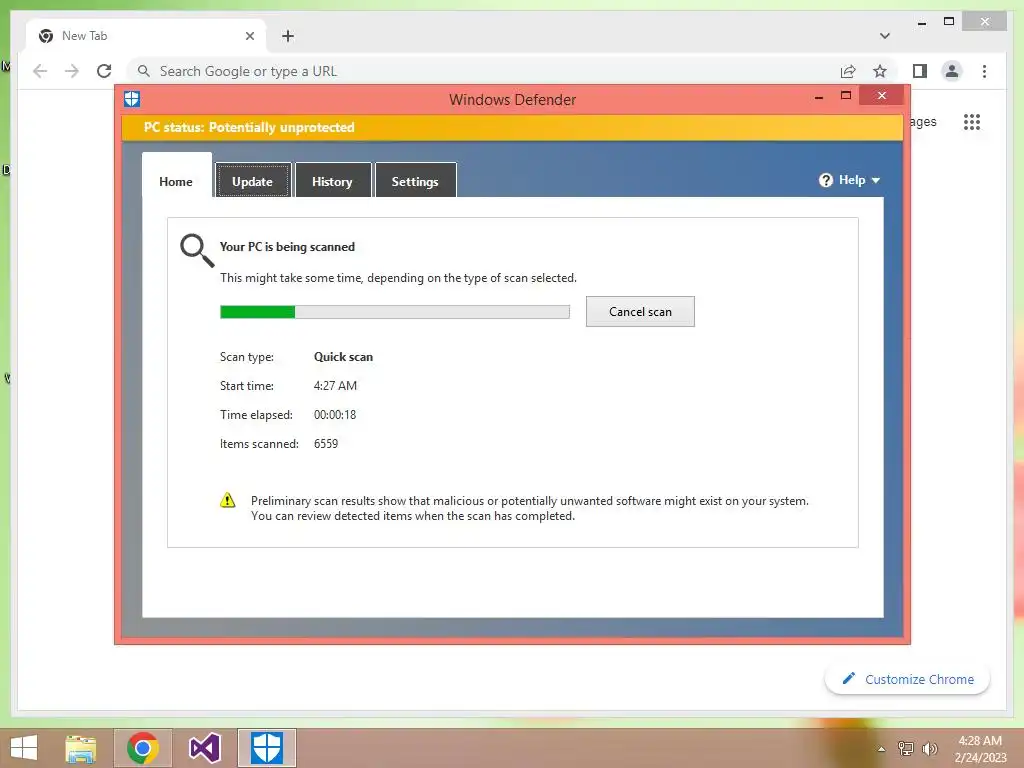Viewport: 1024px width, 768px height.
Task: Click the 'Quick scan' scan type value
Action: tap(343, 357)
